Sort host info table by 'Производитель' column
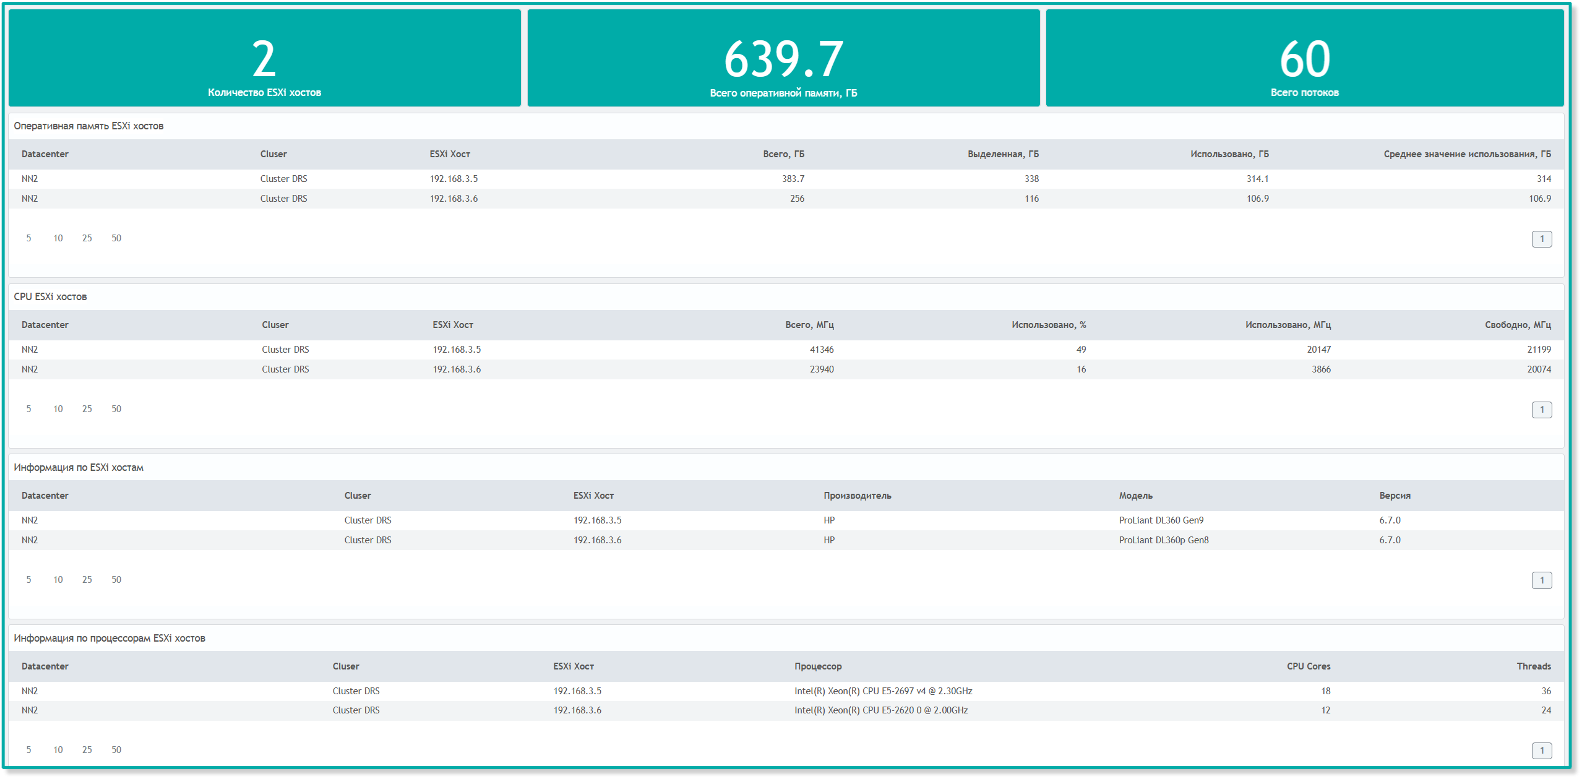Image resolution: width=1582 pixels, height=780 pixels. tap(857, 496)
